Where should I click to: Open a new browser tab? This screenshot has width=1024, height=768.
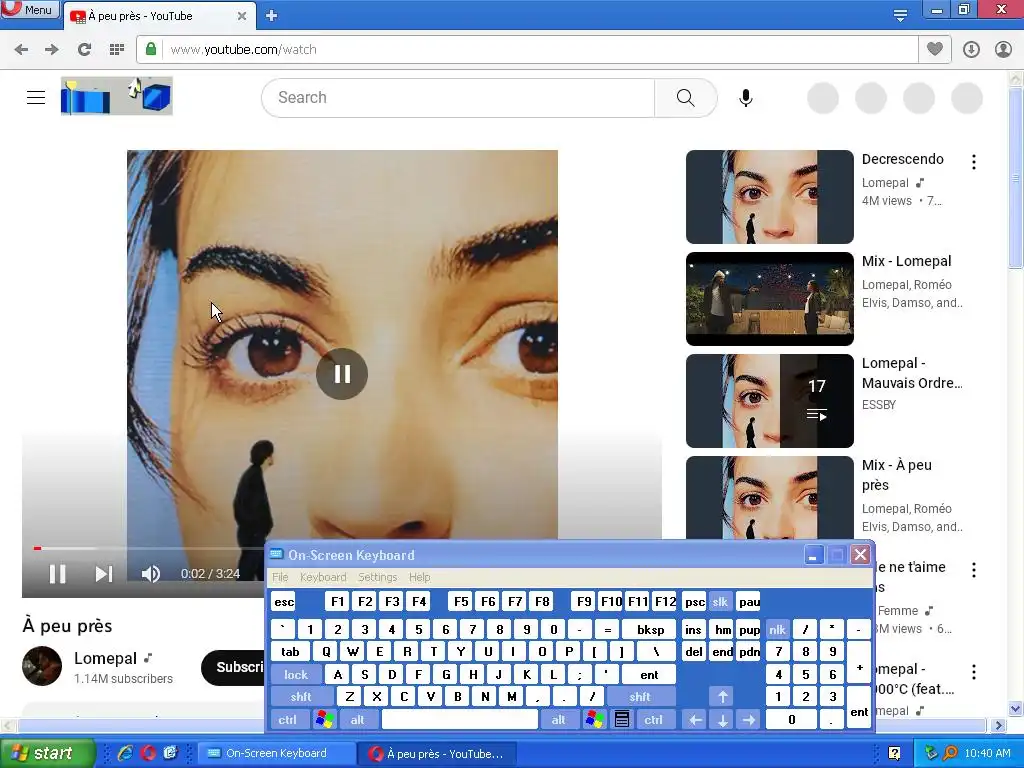pyautogui.click(x=272, y=16)
